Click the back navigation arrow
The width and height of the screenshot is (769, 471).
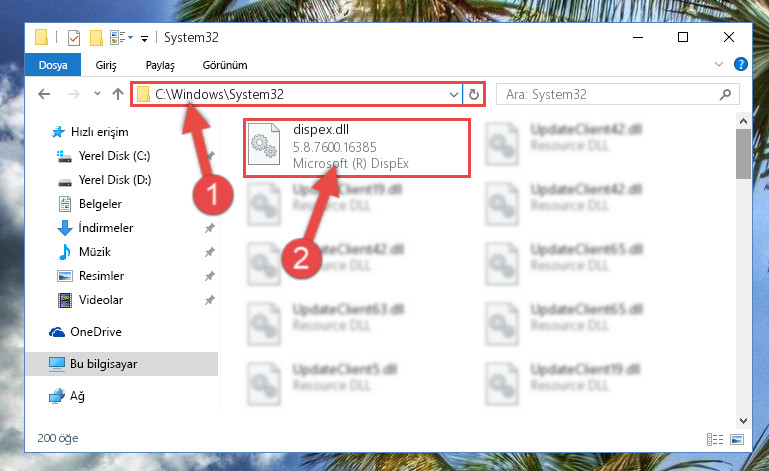(x=44, y=94)
